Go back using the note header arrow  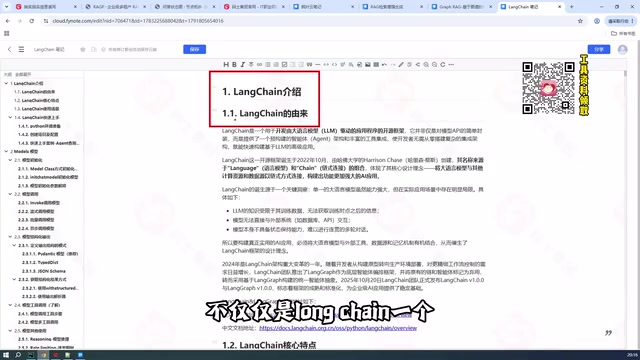(9, 49)
